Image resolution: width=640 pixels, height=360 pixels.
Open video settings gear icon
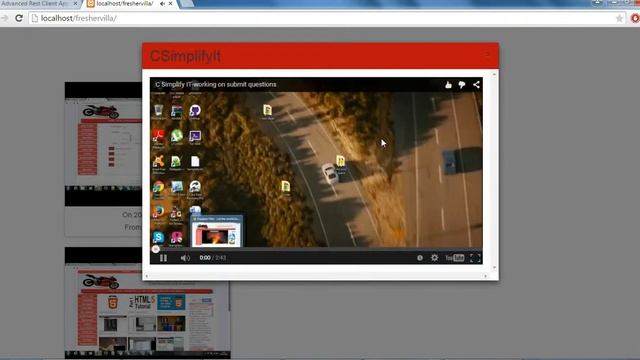(x=434, y=258)
